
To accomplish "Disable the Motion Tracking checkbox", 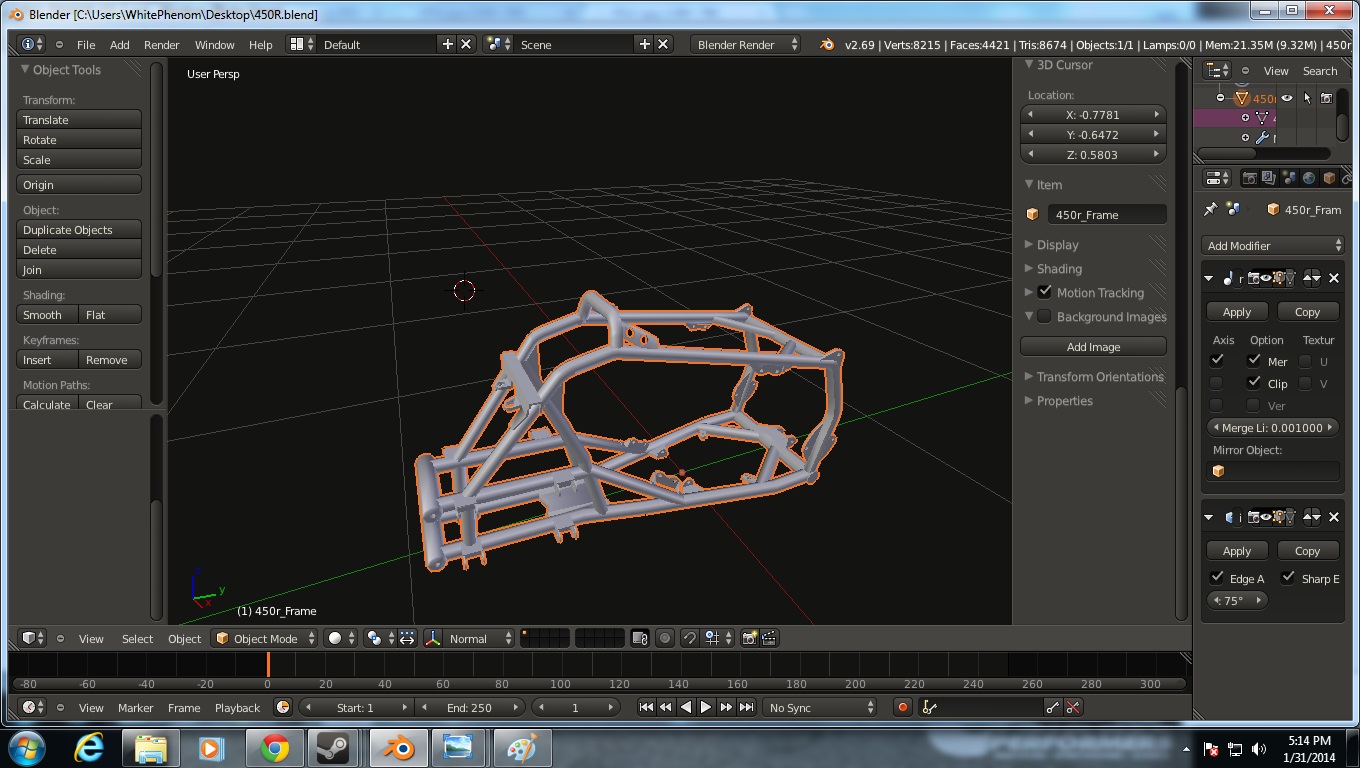I will click(1045, 292).
